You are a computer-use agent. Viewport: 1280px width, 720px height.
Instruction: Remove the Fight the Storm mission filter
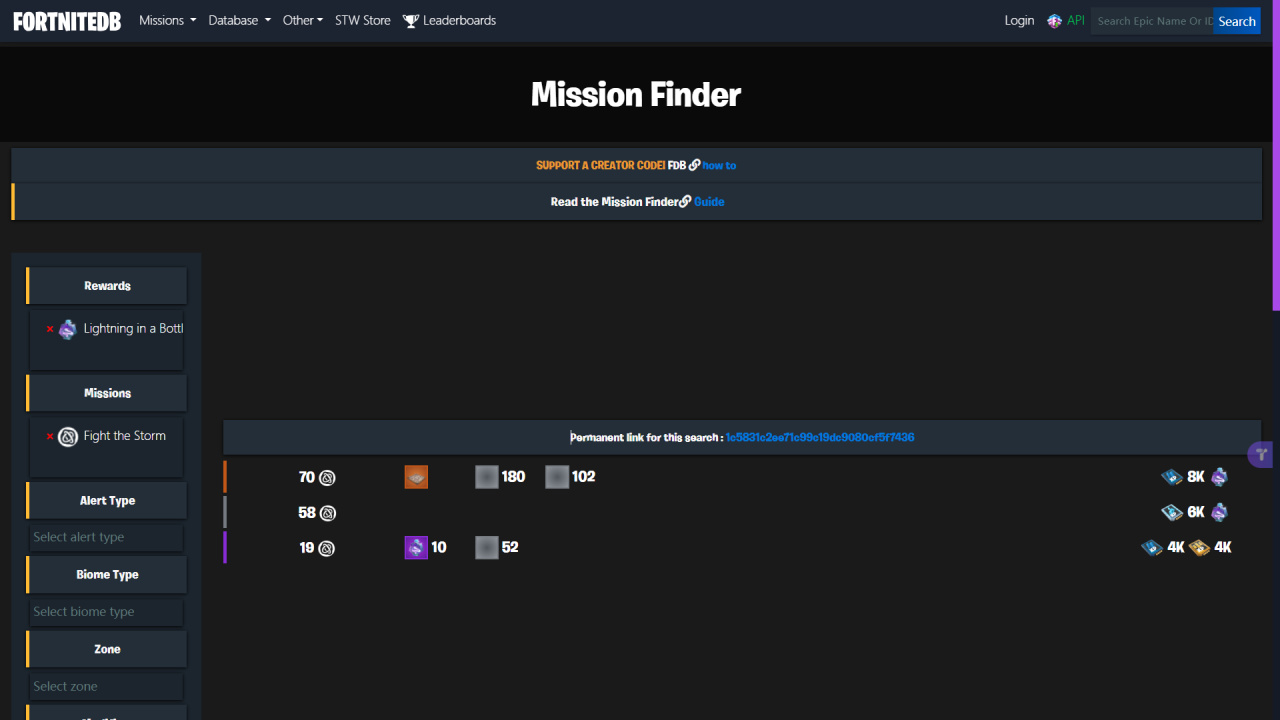pyautogui.click(x=50, y=436)
